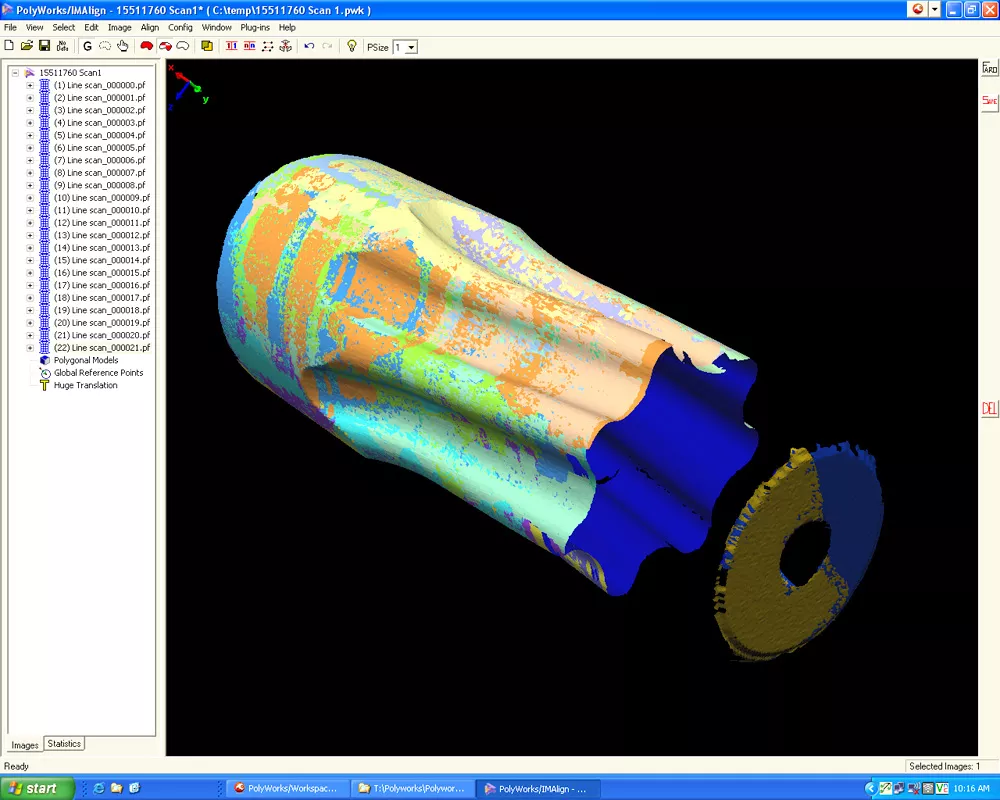
Task: Save project with the floppy disk icon
Action: coord(45,46)
